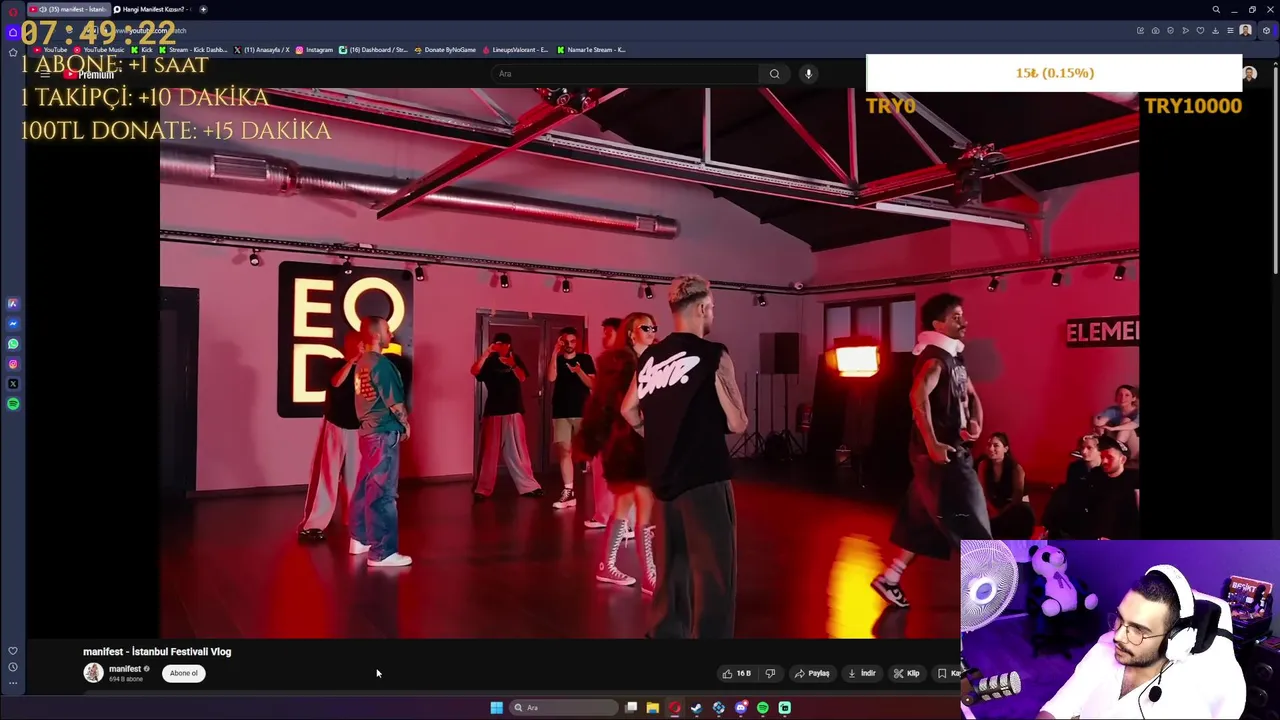Open the YouTube Premium logo home
This screenshot has width=1280, height=720.
pyautogui.click(x=90, y=75)
